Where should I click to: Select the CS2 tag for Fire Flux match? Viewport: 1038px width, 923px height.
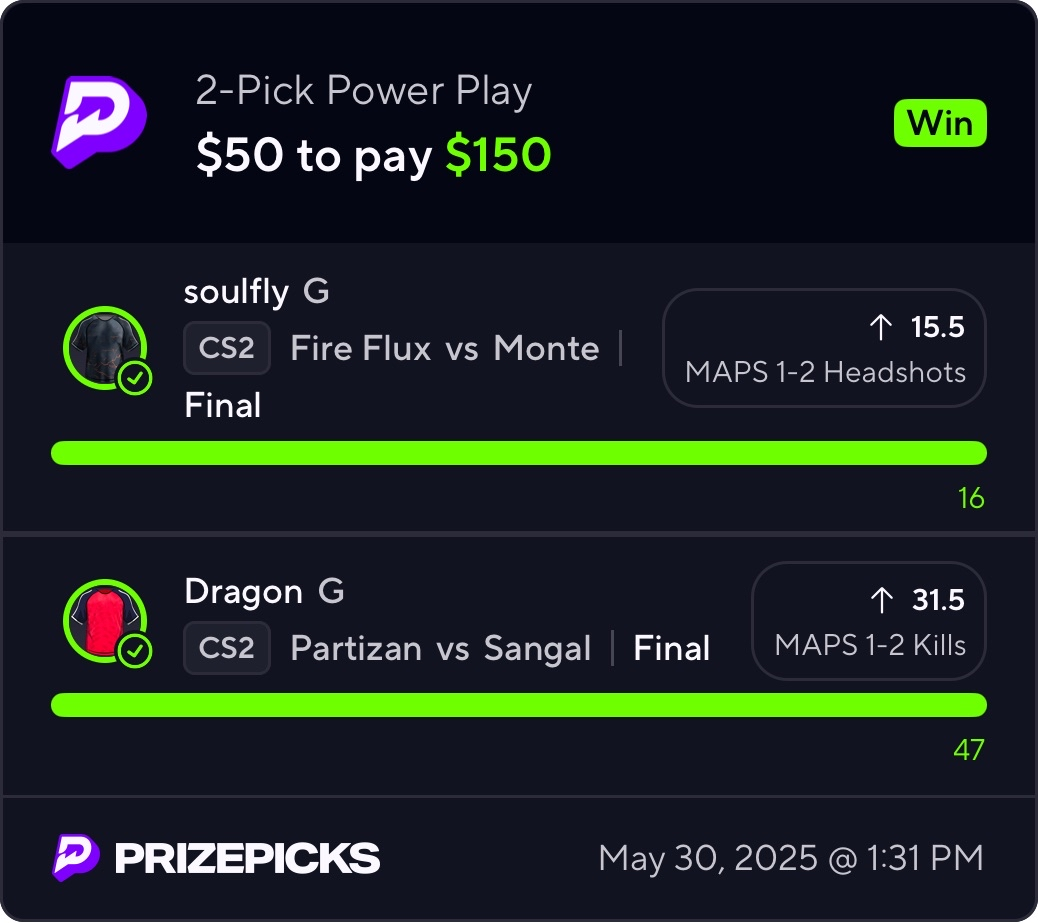click(226, 348)
